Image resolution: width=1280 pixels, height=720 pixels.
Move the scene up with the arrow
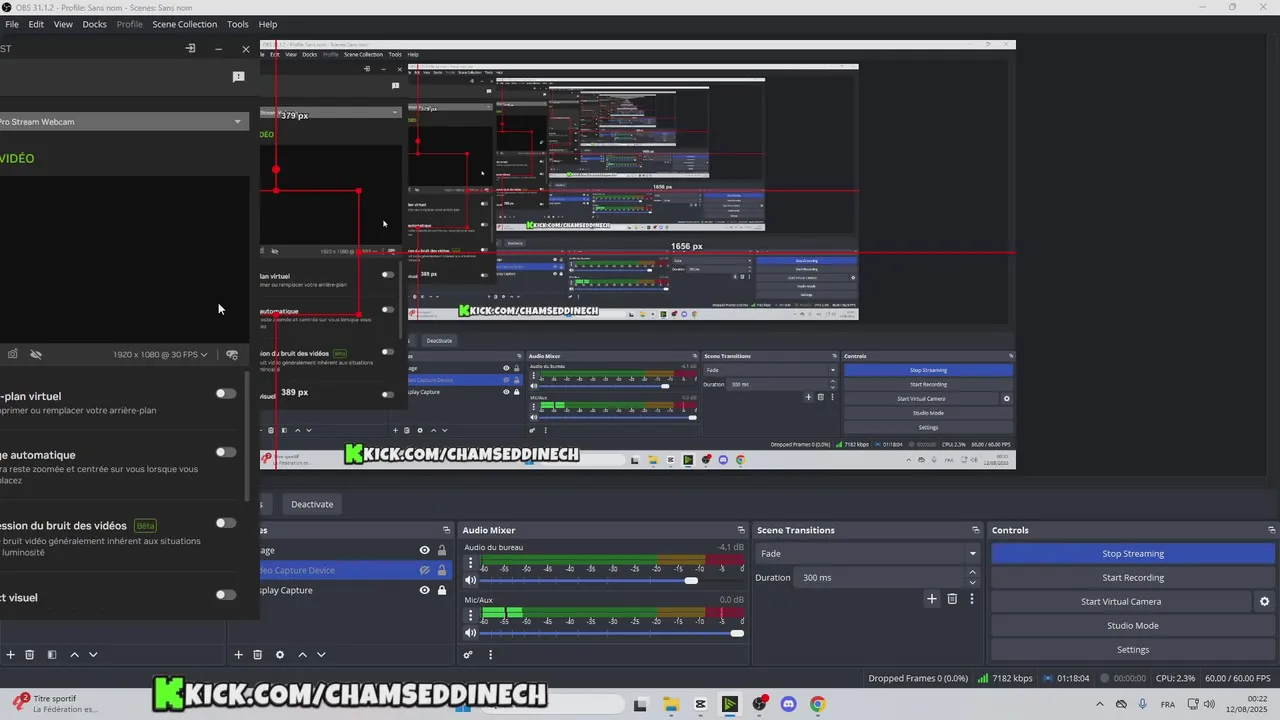click(74, 655)
